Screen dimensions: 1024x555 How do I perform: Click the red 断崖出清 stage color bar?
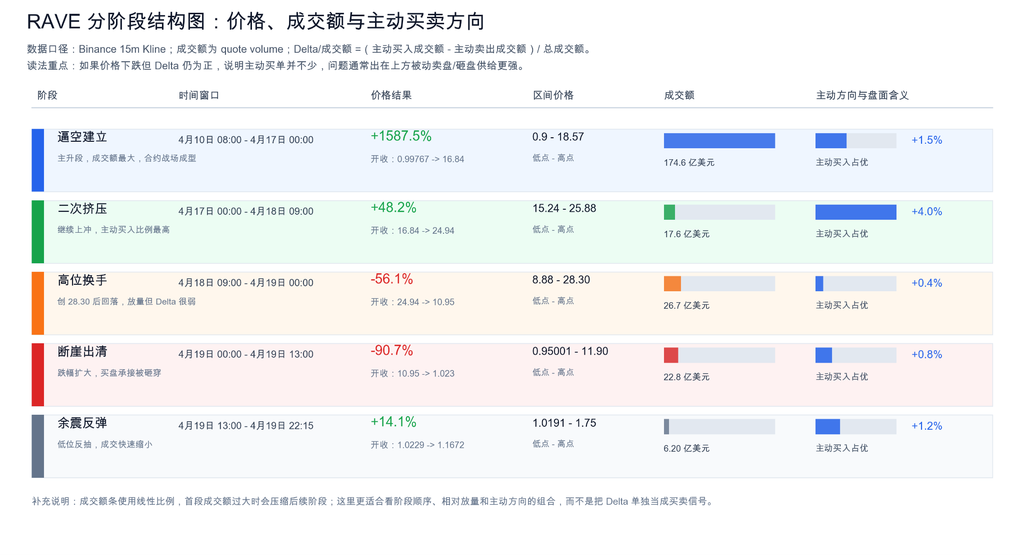[38, 375]
